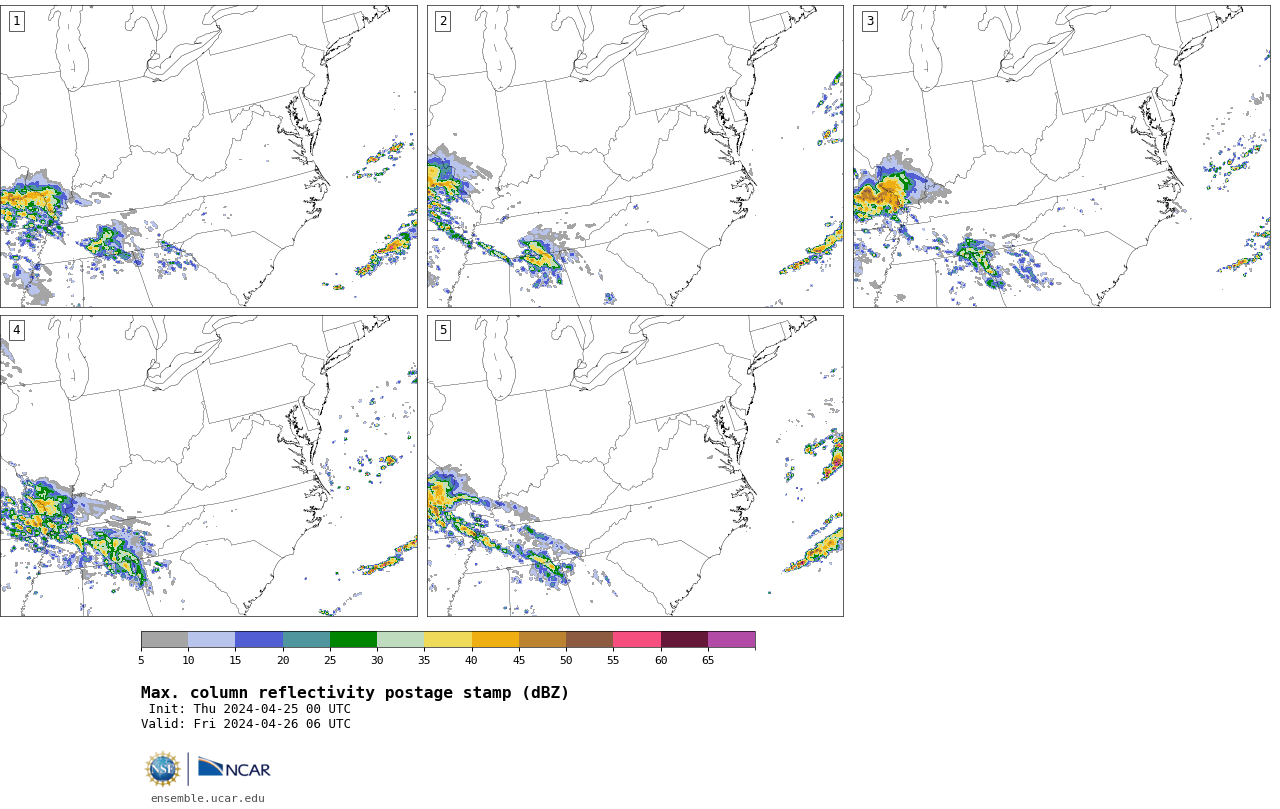The image size is (1280, 809).
Task: Click the Valid: Fri 2024-04-26 06 UTC text
Action: click(246, 724)
